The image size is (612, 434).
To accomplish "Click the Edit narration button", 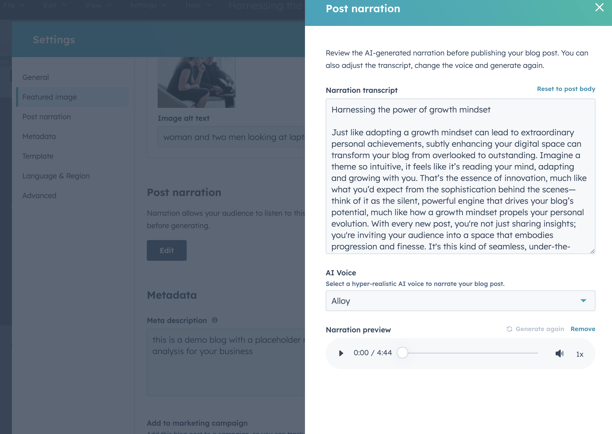I will click(167, 250).
